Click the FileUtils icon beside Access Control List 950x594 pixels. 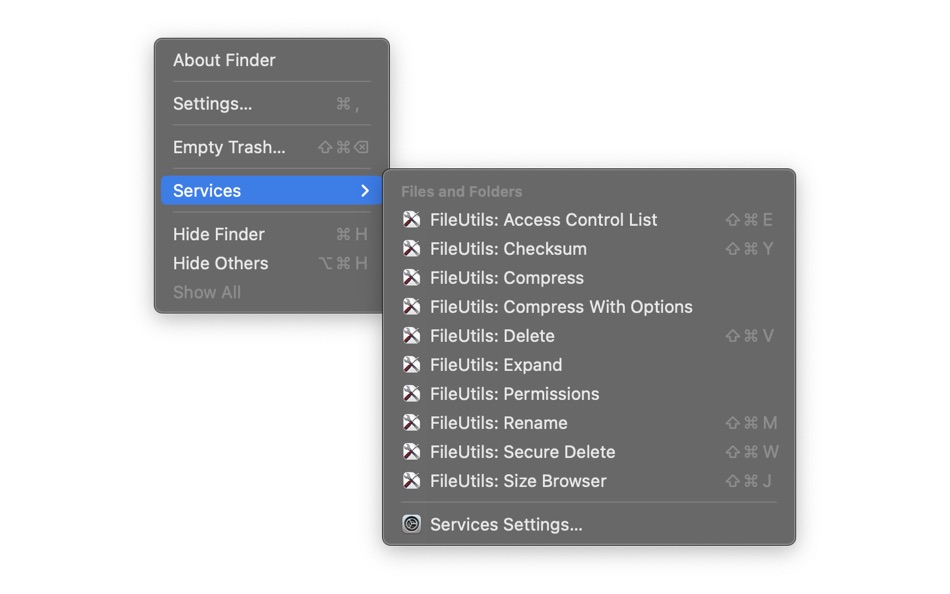[x=411, y=220]
